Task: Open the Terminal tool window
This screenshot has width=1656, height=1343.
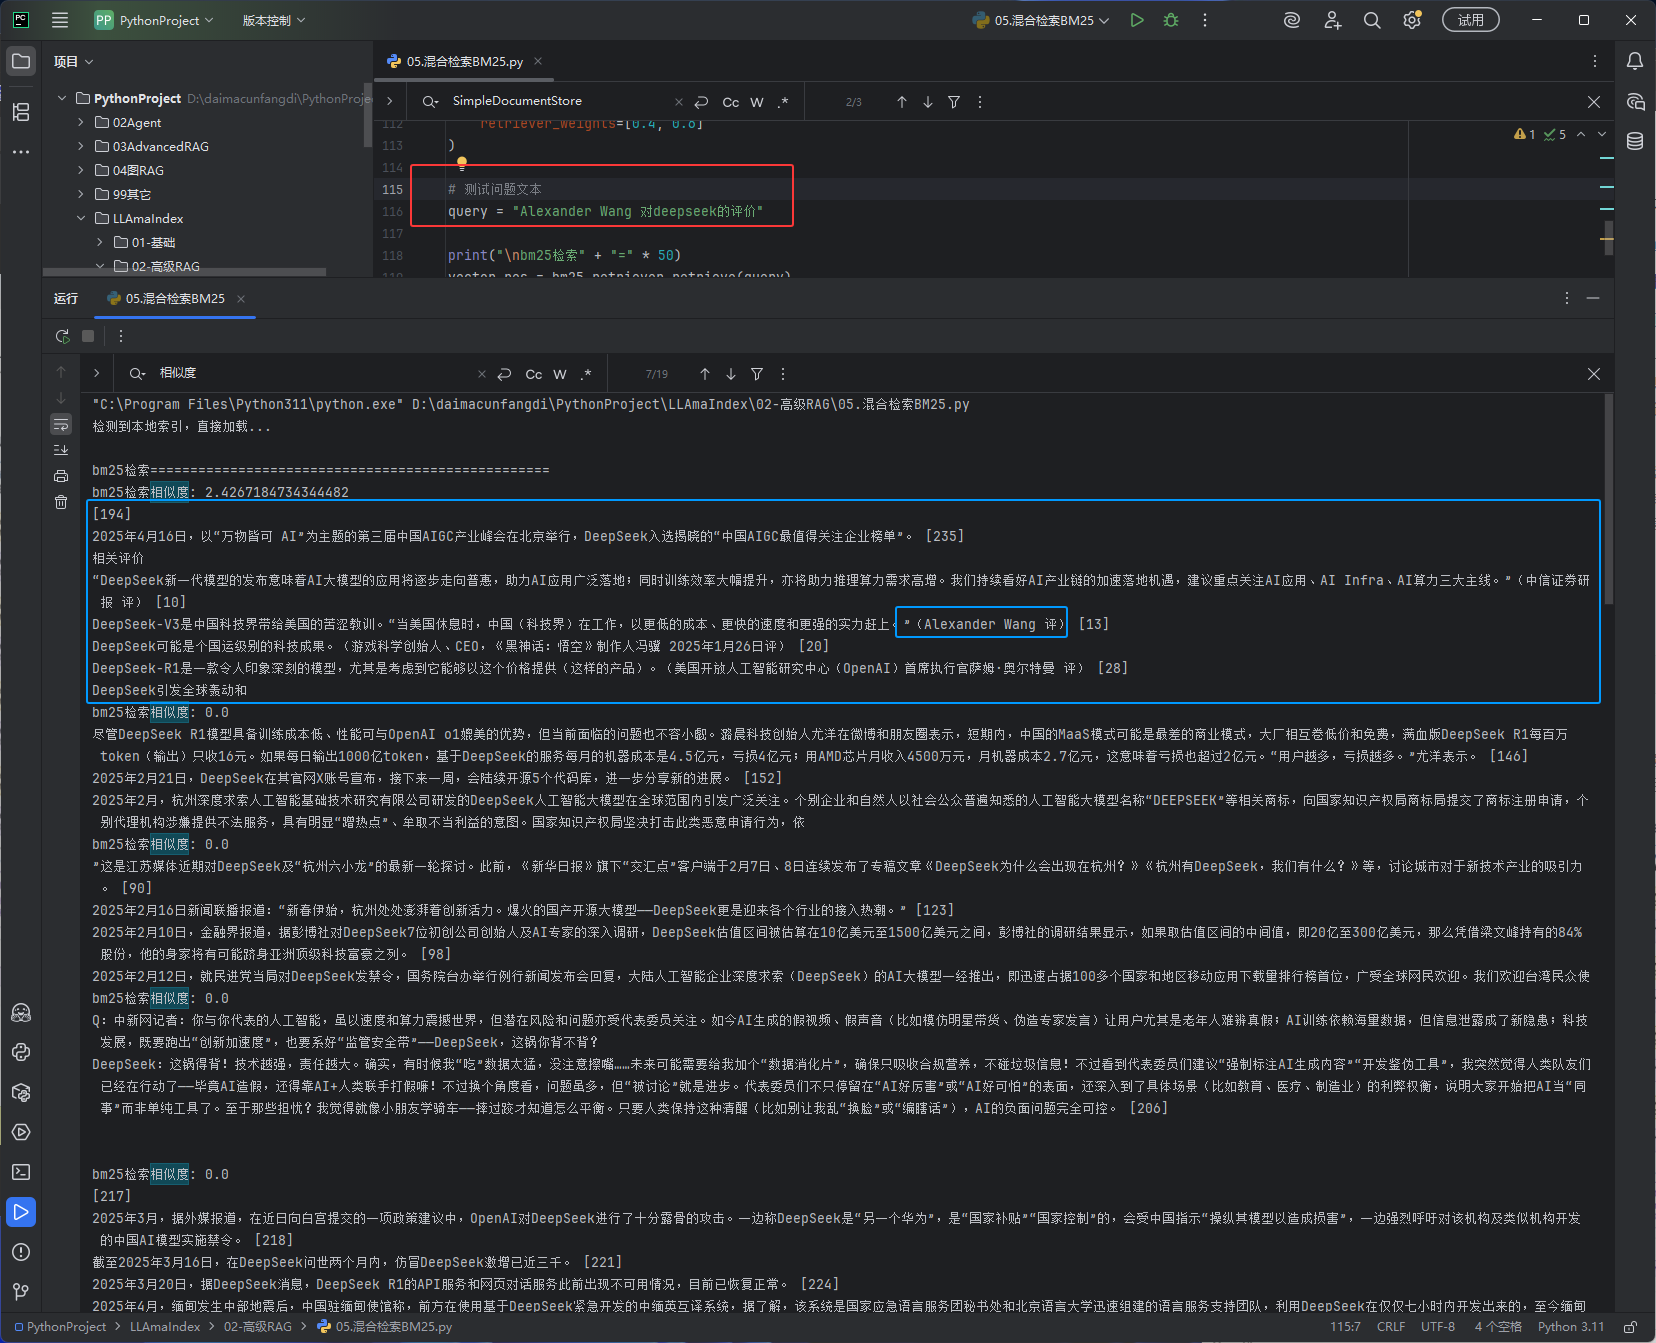Action: point(21,1172)
